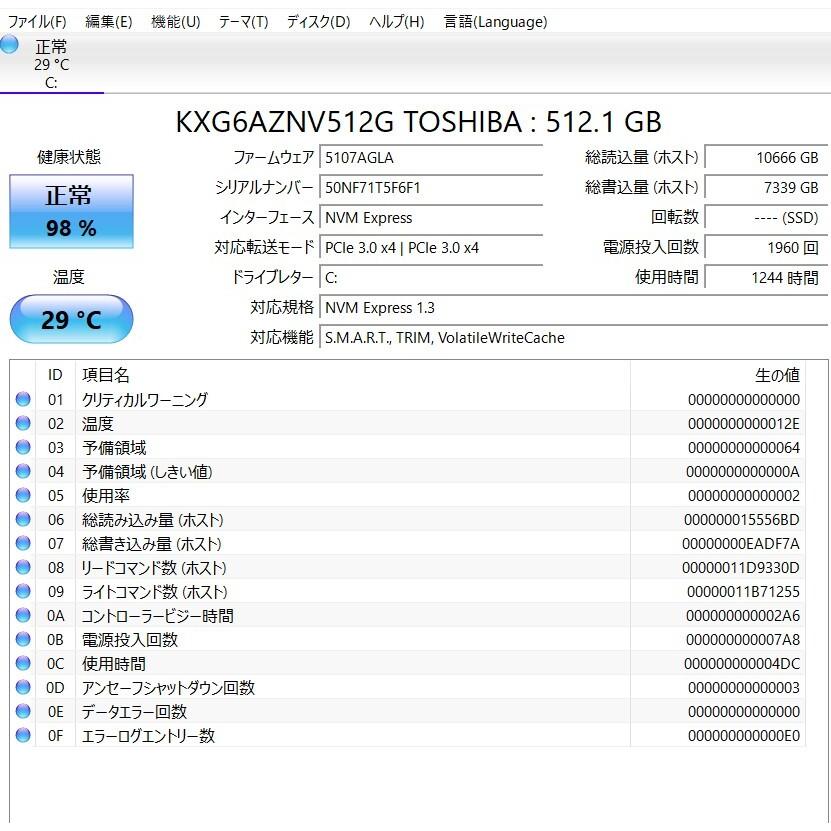Click the 正常 98 % health status button
The width and height of the screenshot is (831, 831).
tap(71, 211)
